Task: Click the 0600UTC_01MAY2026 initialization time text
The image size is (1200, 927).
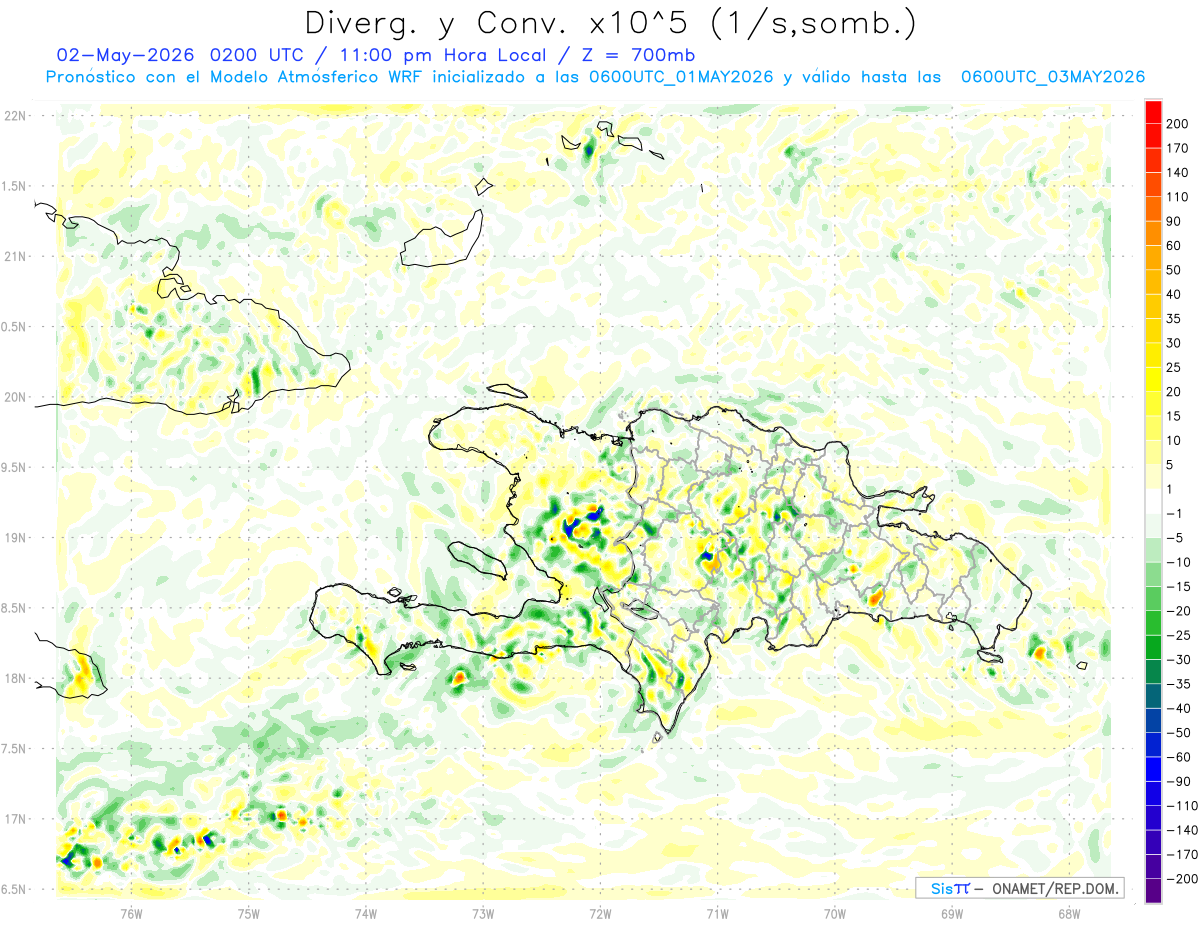Action: pos(681,77)
